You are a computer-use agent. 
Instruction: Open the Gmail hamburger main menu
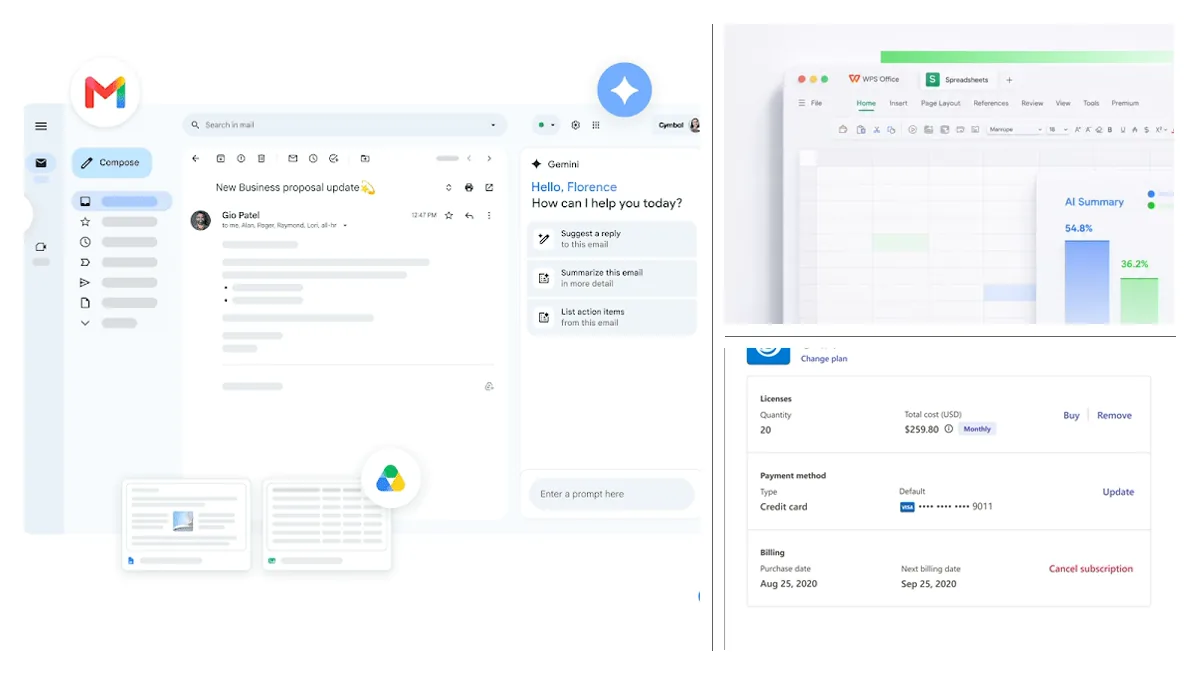pos(41,126)
